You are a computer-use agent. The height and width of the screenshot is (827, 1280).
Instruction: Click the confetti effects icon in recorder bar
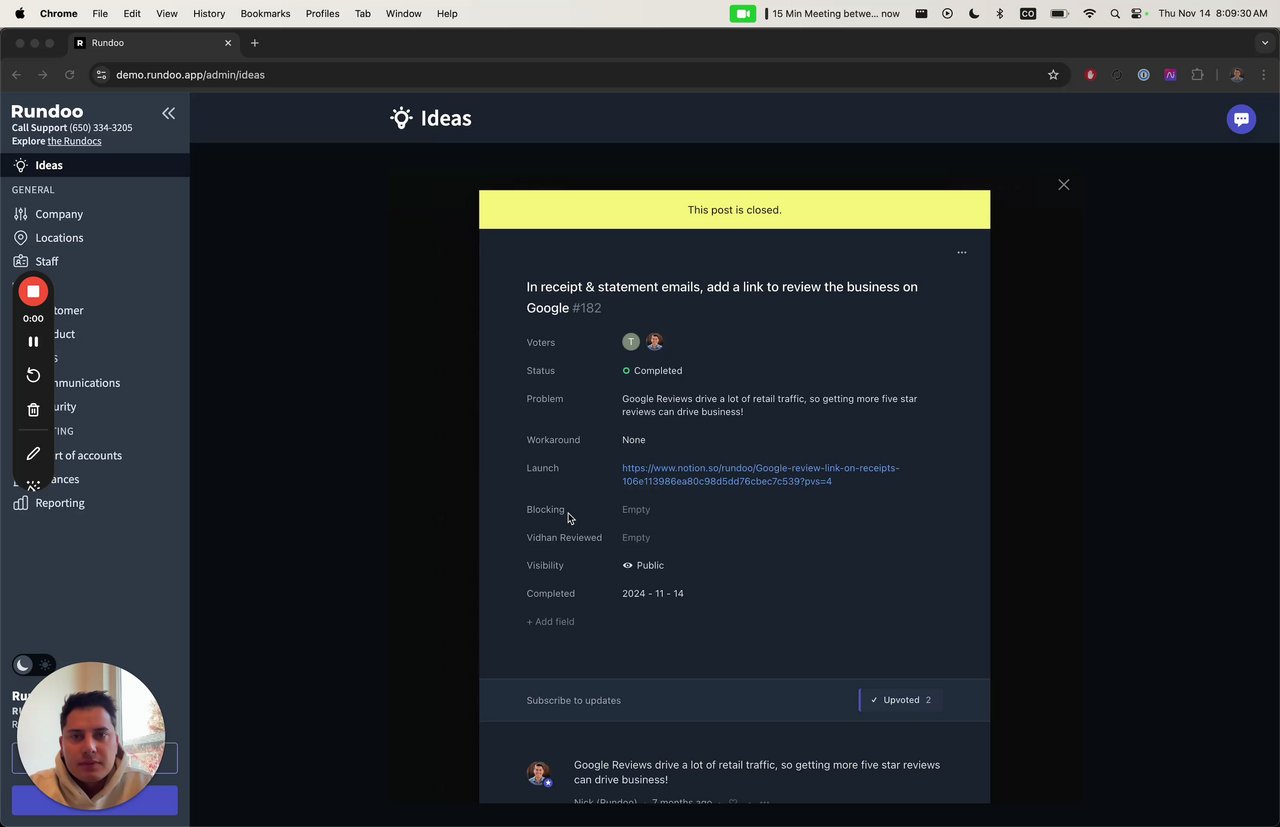tap(33, 485)
